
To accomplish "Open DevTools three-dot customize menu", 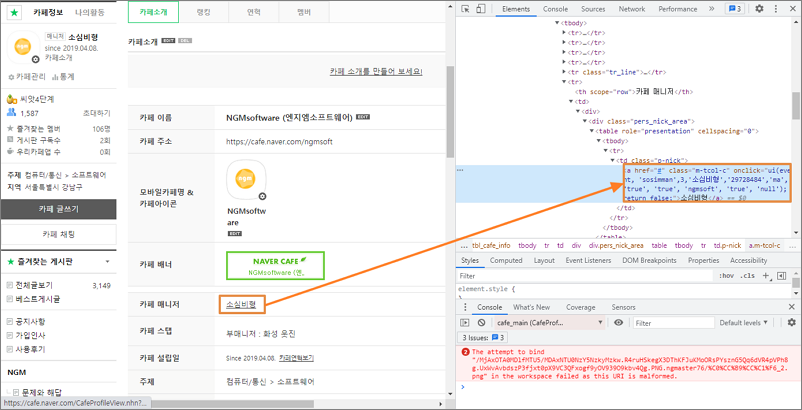I will point(774,9).
